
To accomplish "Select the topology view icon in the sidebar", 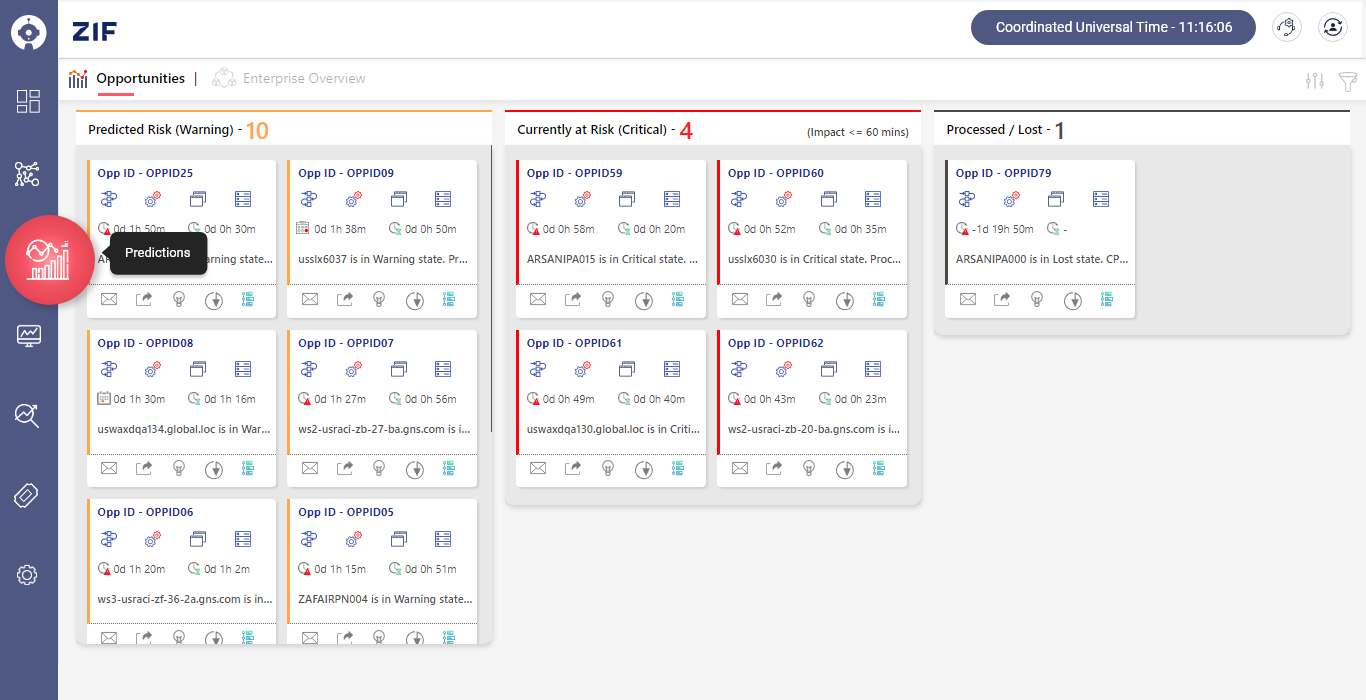I will click(29, 174).
